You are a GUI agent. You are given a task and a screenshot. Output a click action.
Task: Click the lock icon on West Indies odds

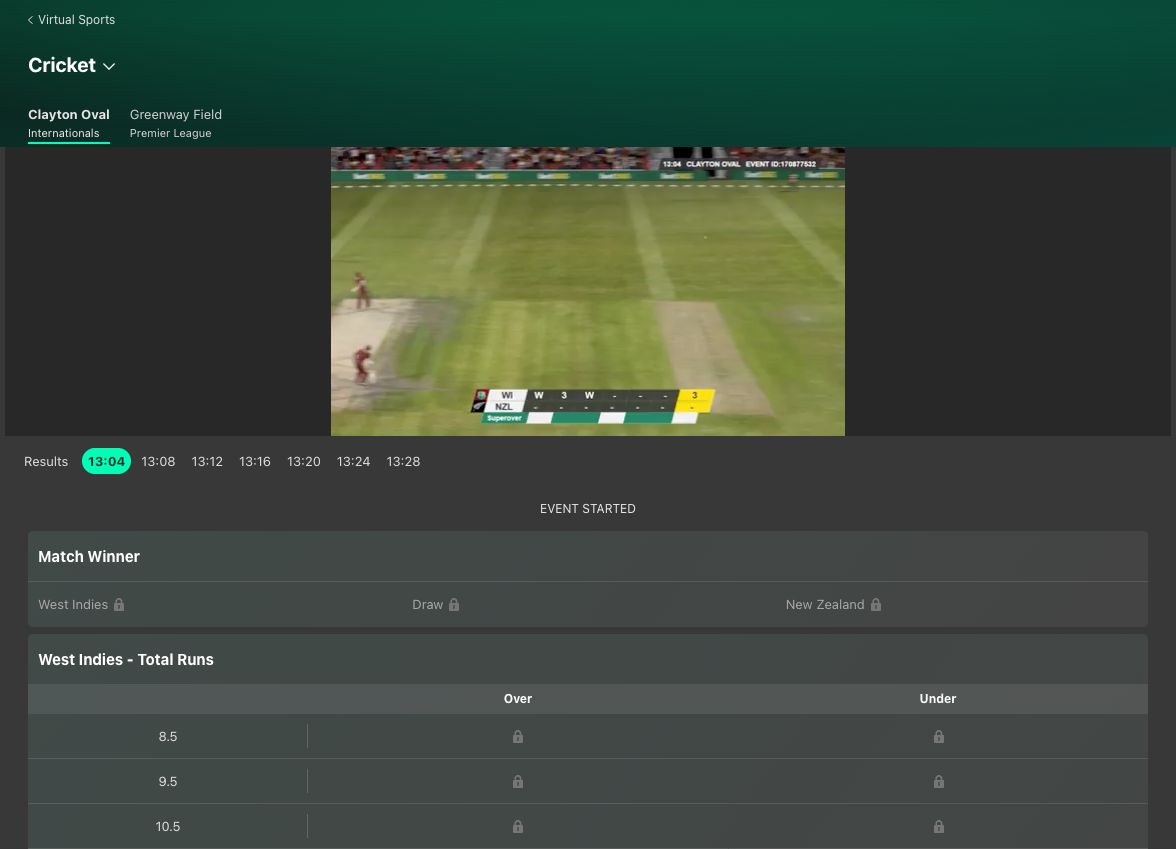(118, 604)
